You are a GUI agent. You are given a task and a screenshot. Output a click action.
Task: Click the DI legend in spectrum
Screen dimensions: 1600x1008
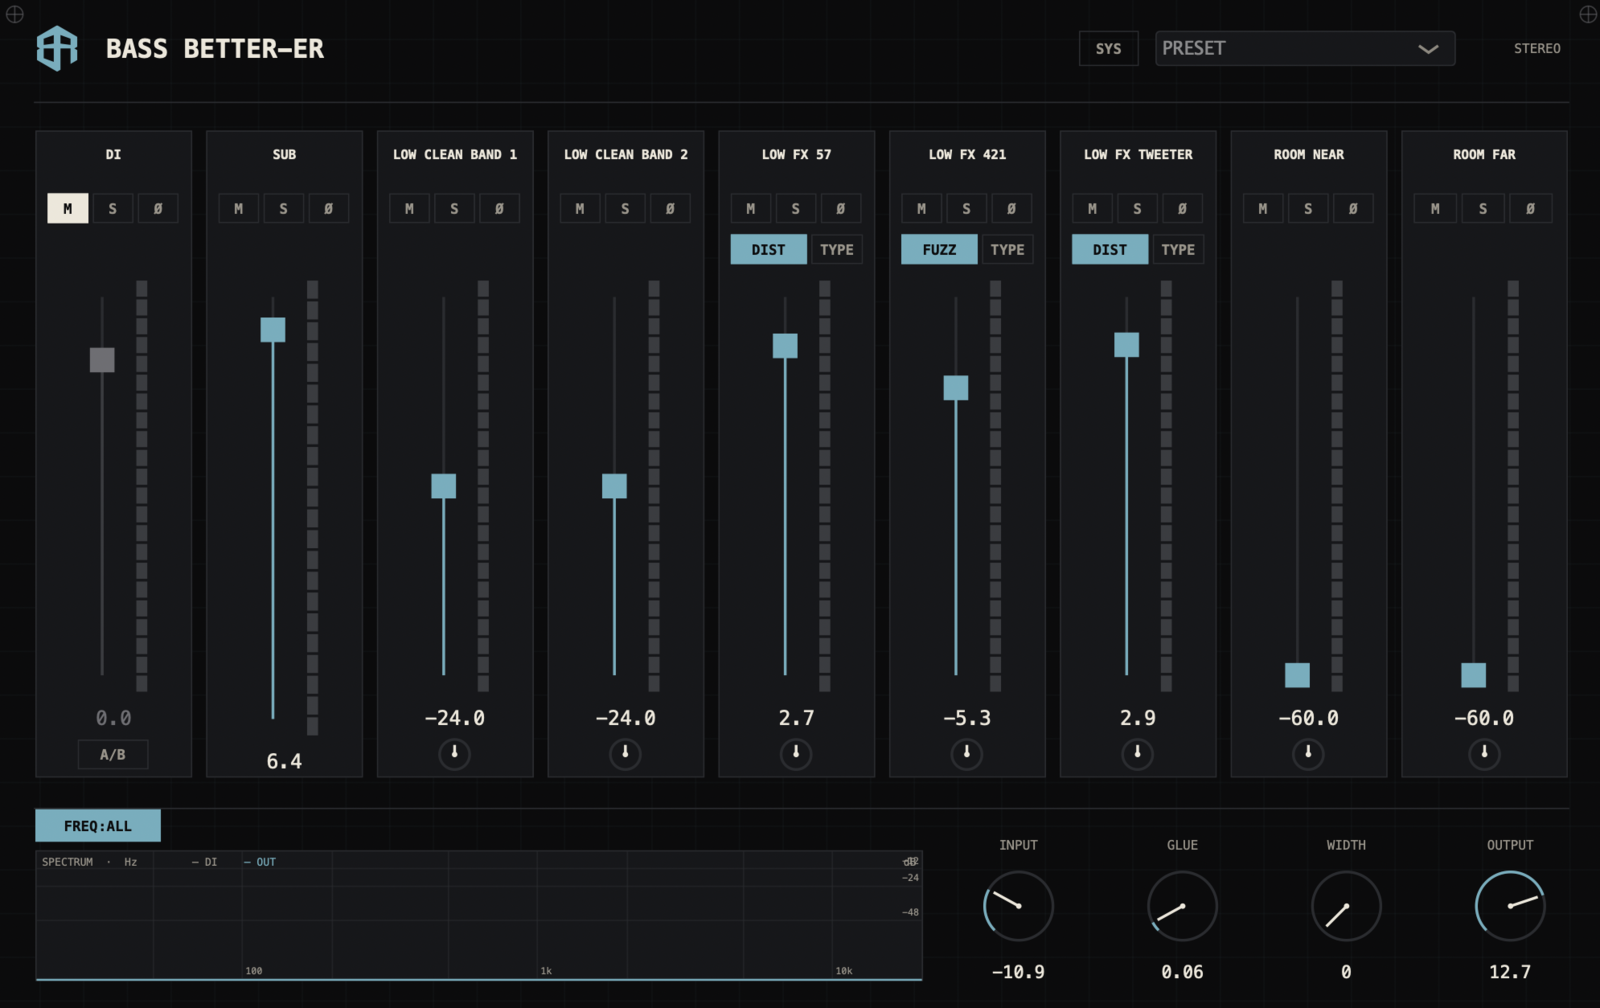205,862
